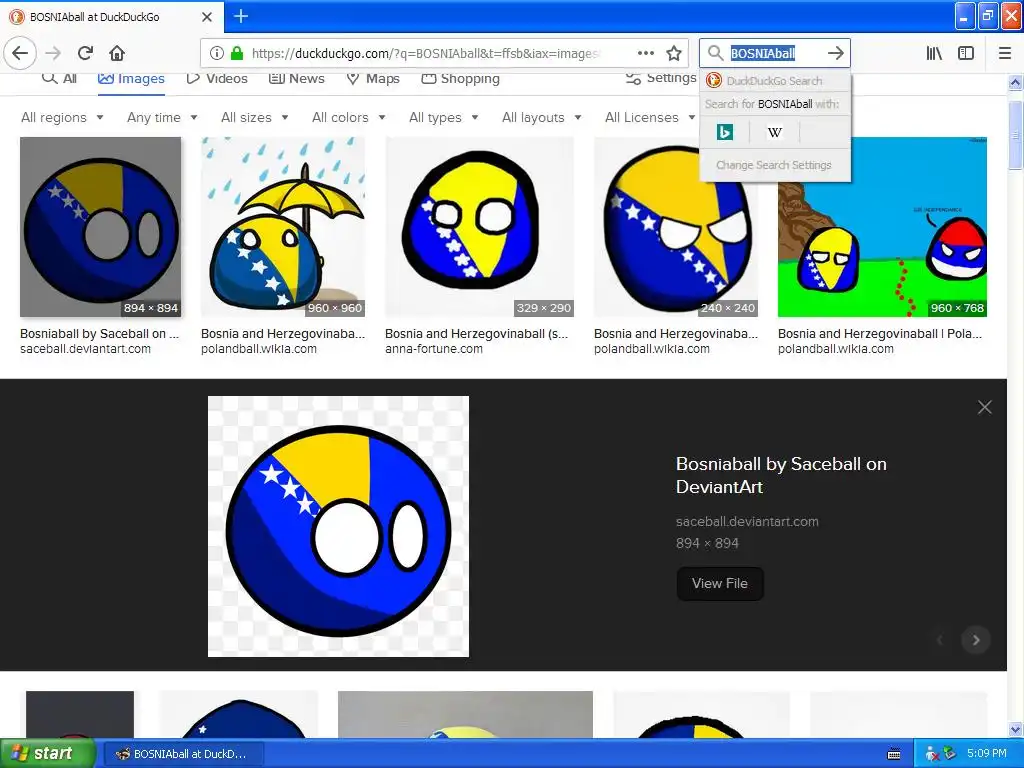Open the angry-eyed 240 × 240 thumbnail
The height and width of the screenshot is (768, 1024).
pos(676,227)
